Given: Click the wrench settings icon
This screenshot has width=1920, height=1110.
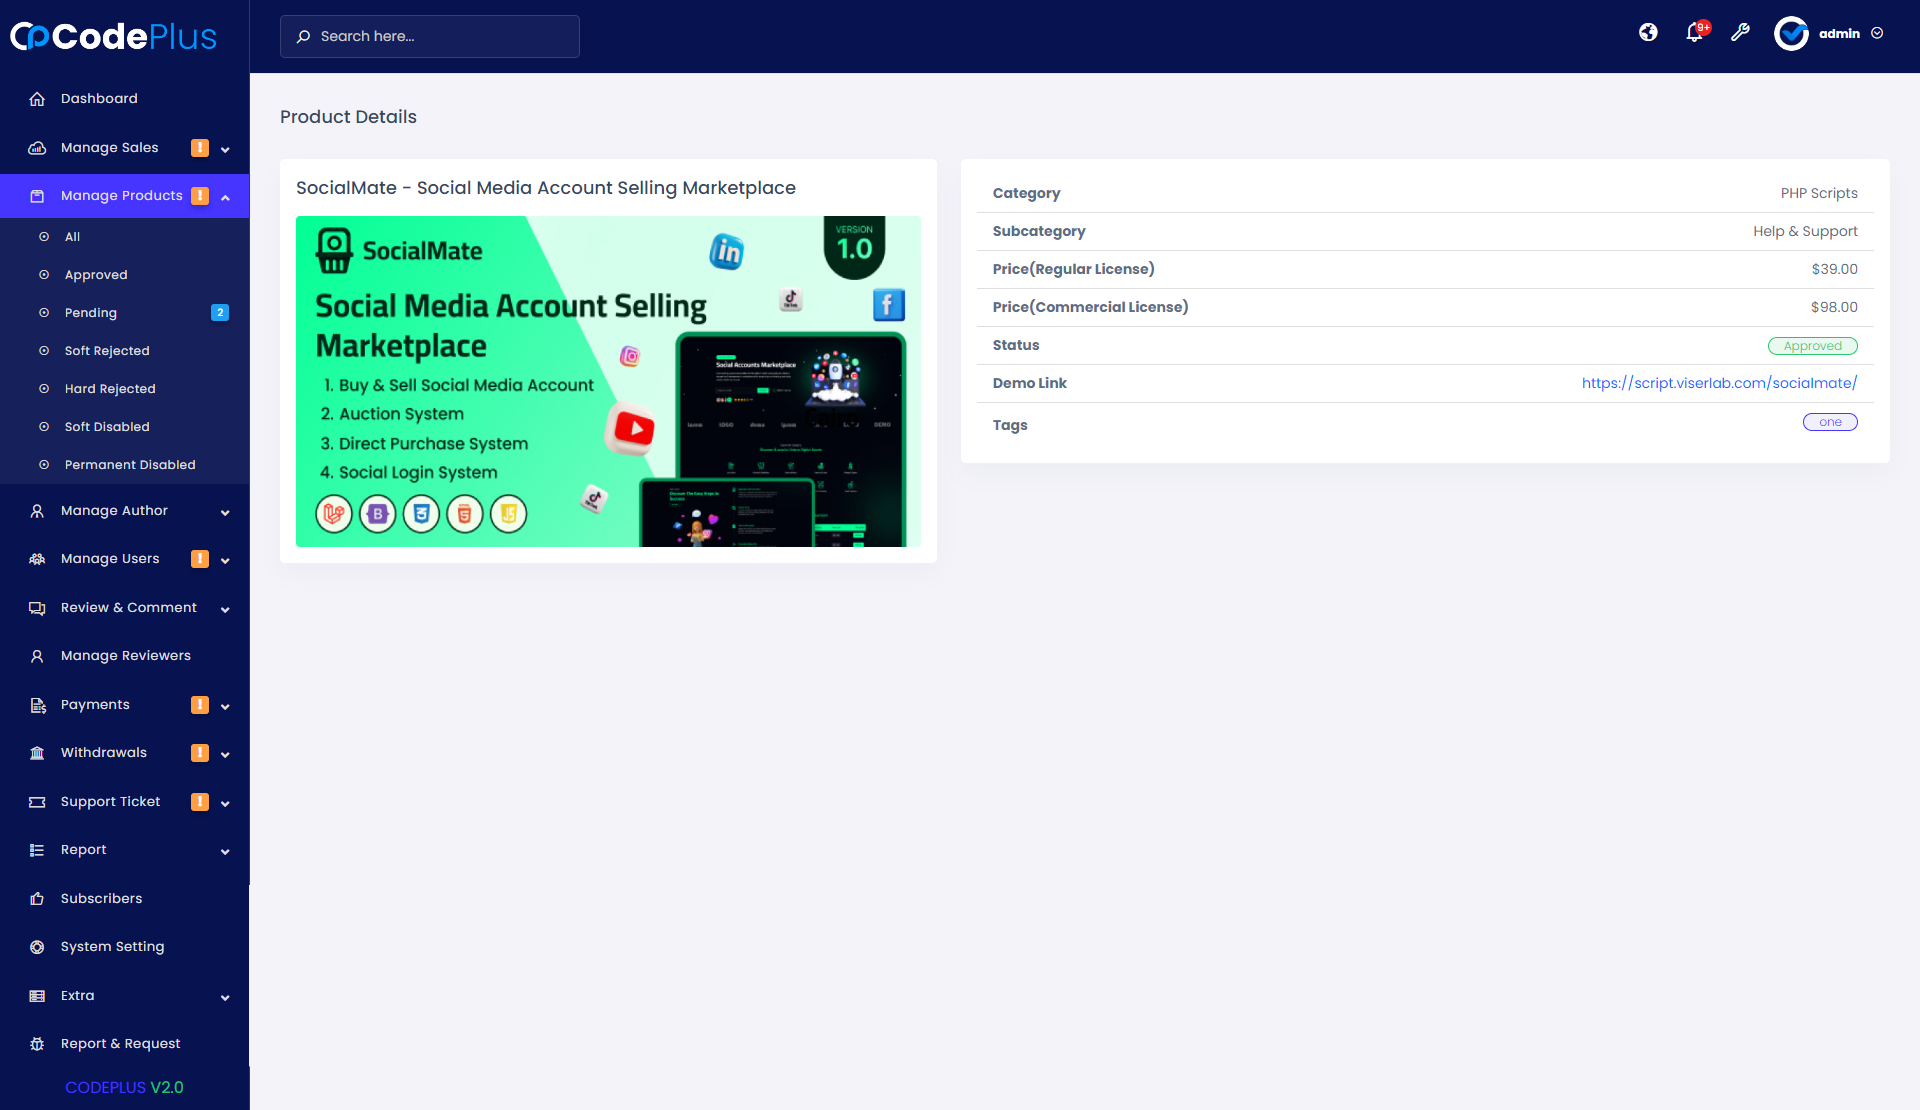Looking at the screenshot, I should pos(1740,33).
